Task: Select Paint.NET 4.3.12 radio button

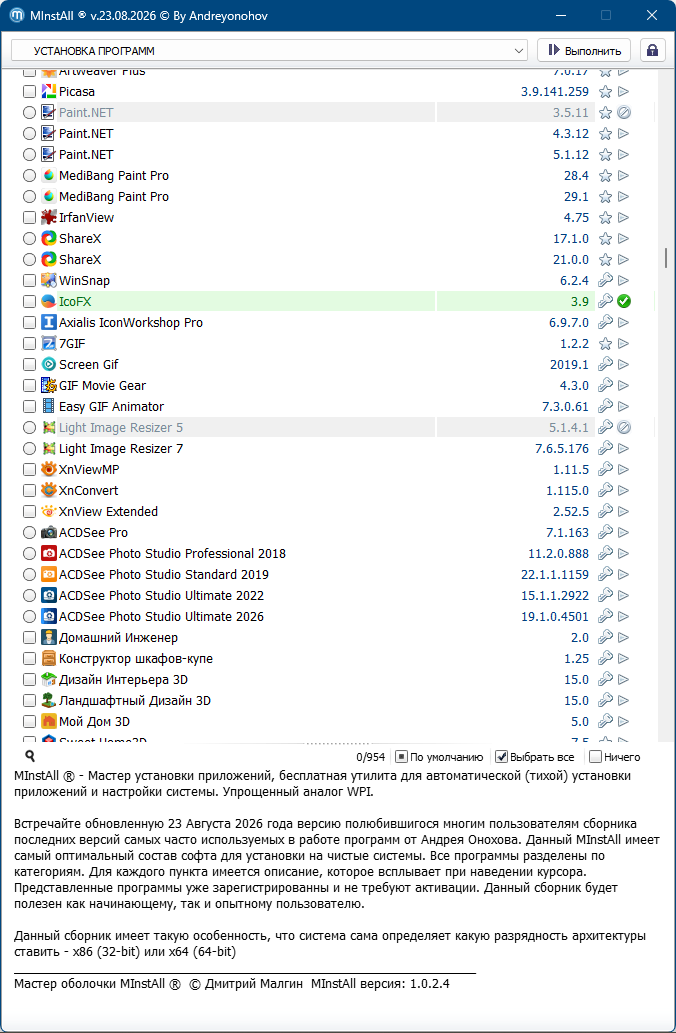Action: (29, 134)
